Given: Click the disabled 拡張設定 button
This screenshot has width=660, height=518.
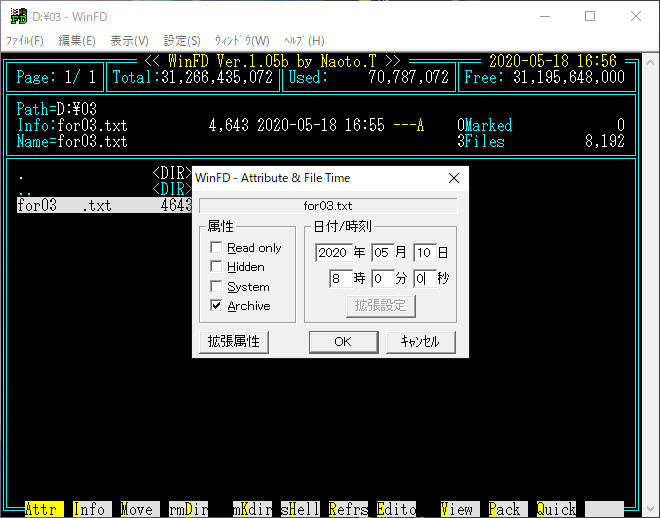Looking at the screenshot, I should (381, 306).
